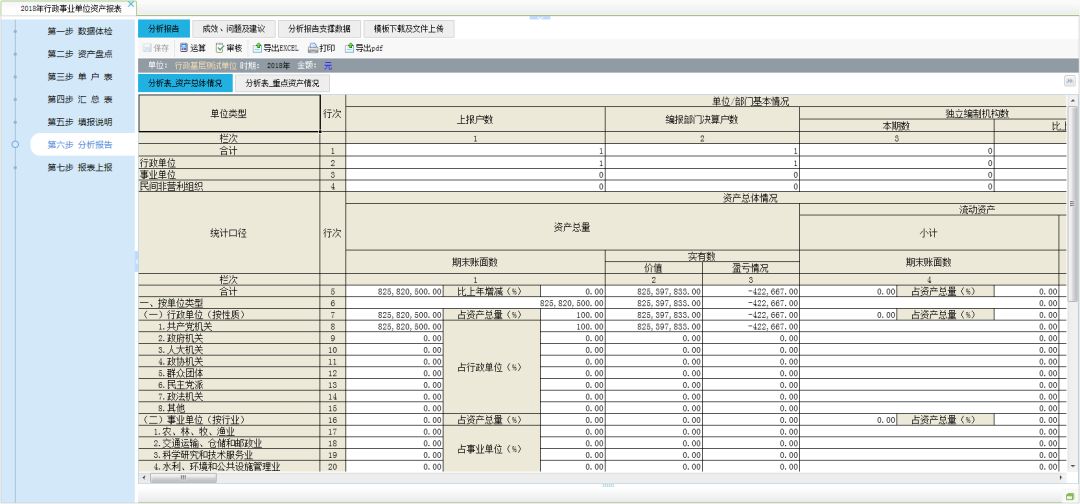Click the 审核 audit toolbar icon
1080x504 pixels.
point(229,47)
